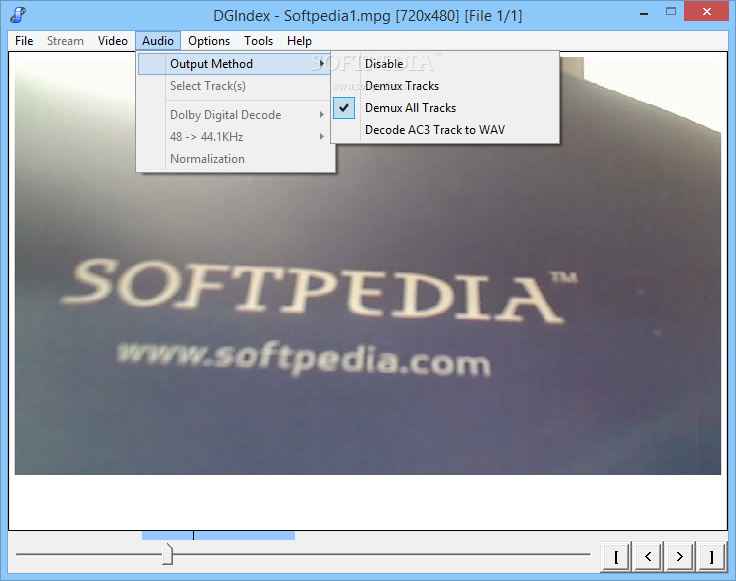
Task: Choose Decode AC3 Track to WAV
Action: click(x=445, y=130)
